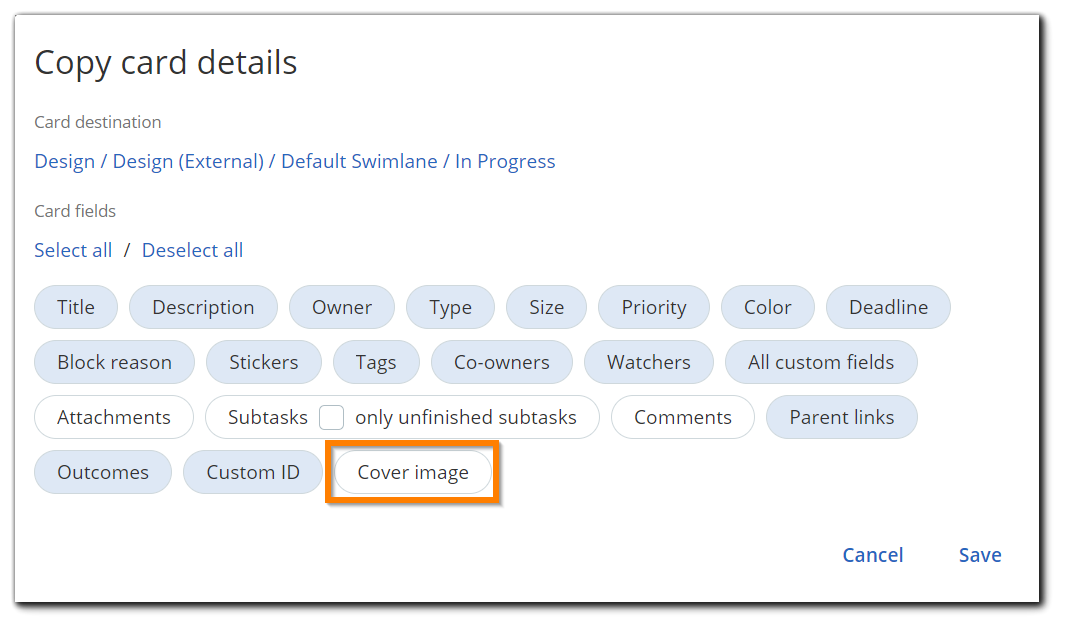Tick the only unfinished subtasks checkbox

click(331, 417)
